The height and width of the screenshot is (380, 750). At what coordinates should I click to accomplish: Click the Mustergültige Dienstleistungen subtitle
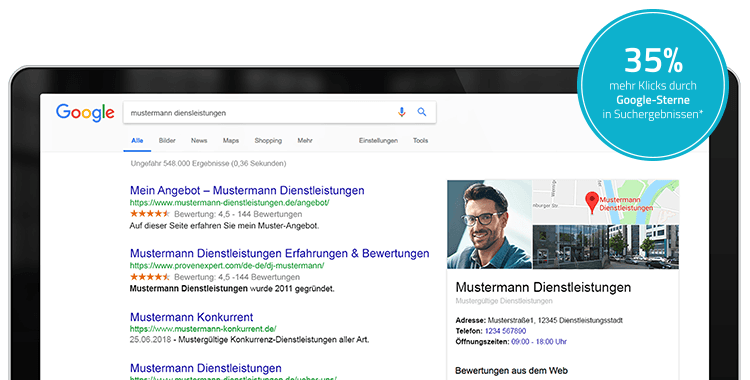click(x=504, y=301)
